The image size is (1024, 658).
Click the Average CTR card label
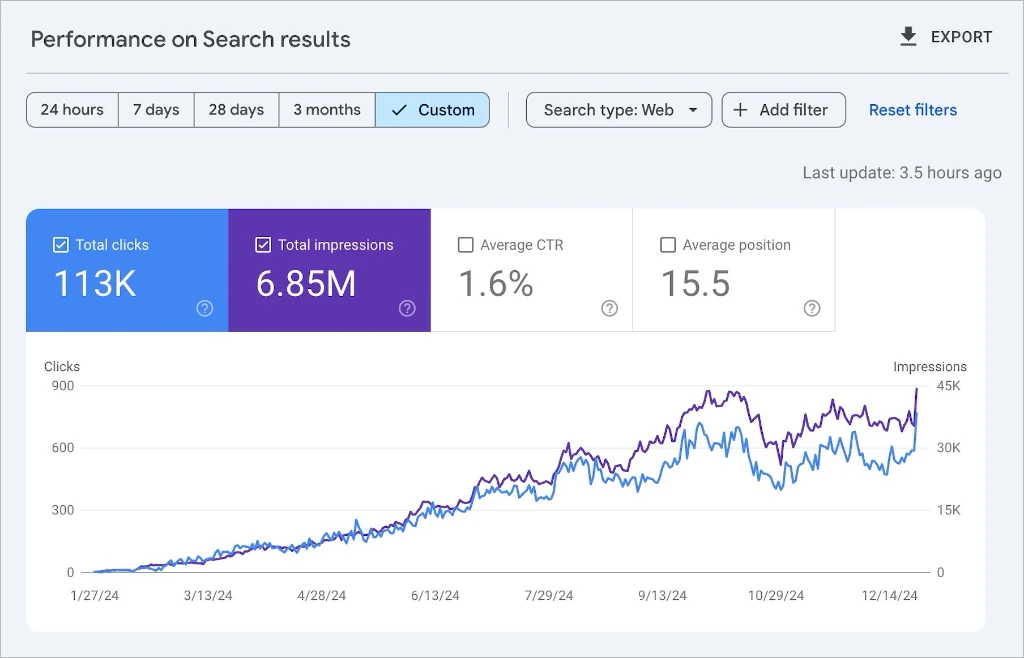pos(522,245)
